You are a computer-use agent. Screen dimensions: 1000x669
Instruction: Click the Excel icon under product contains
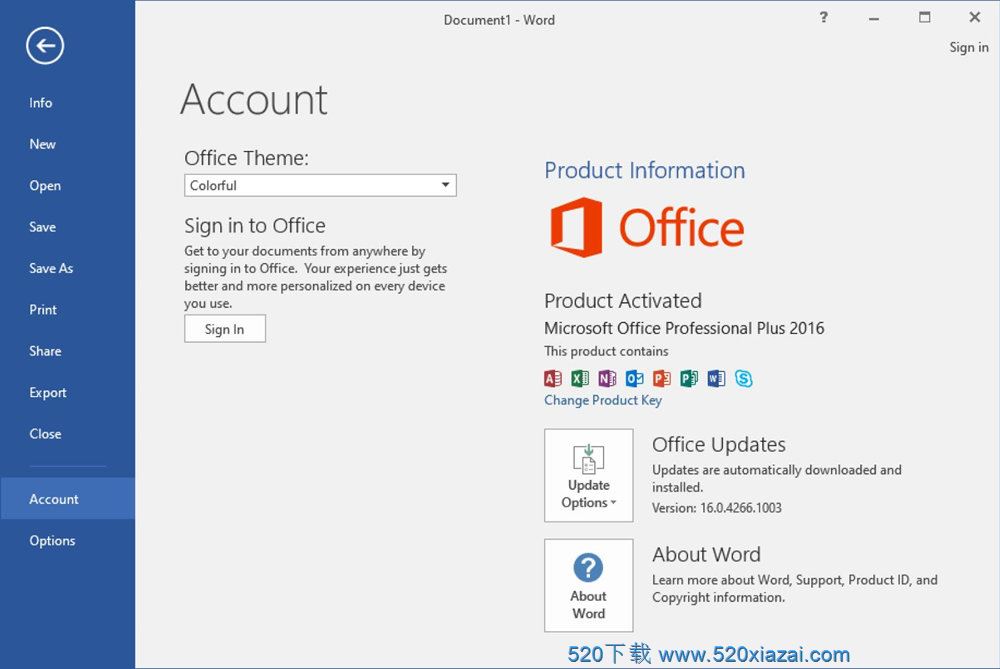(x=580, y=379)
